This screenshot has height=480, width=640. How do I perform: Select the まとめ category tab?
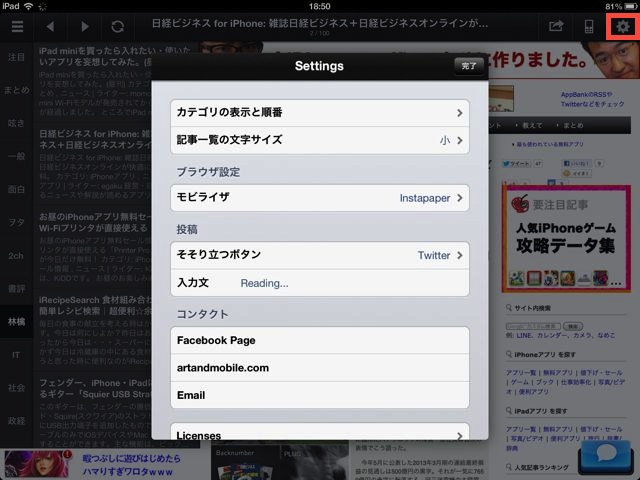(16, 90)
